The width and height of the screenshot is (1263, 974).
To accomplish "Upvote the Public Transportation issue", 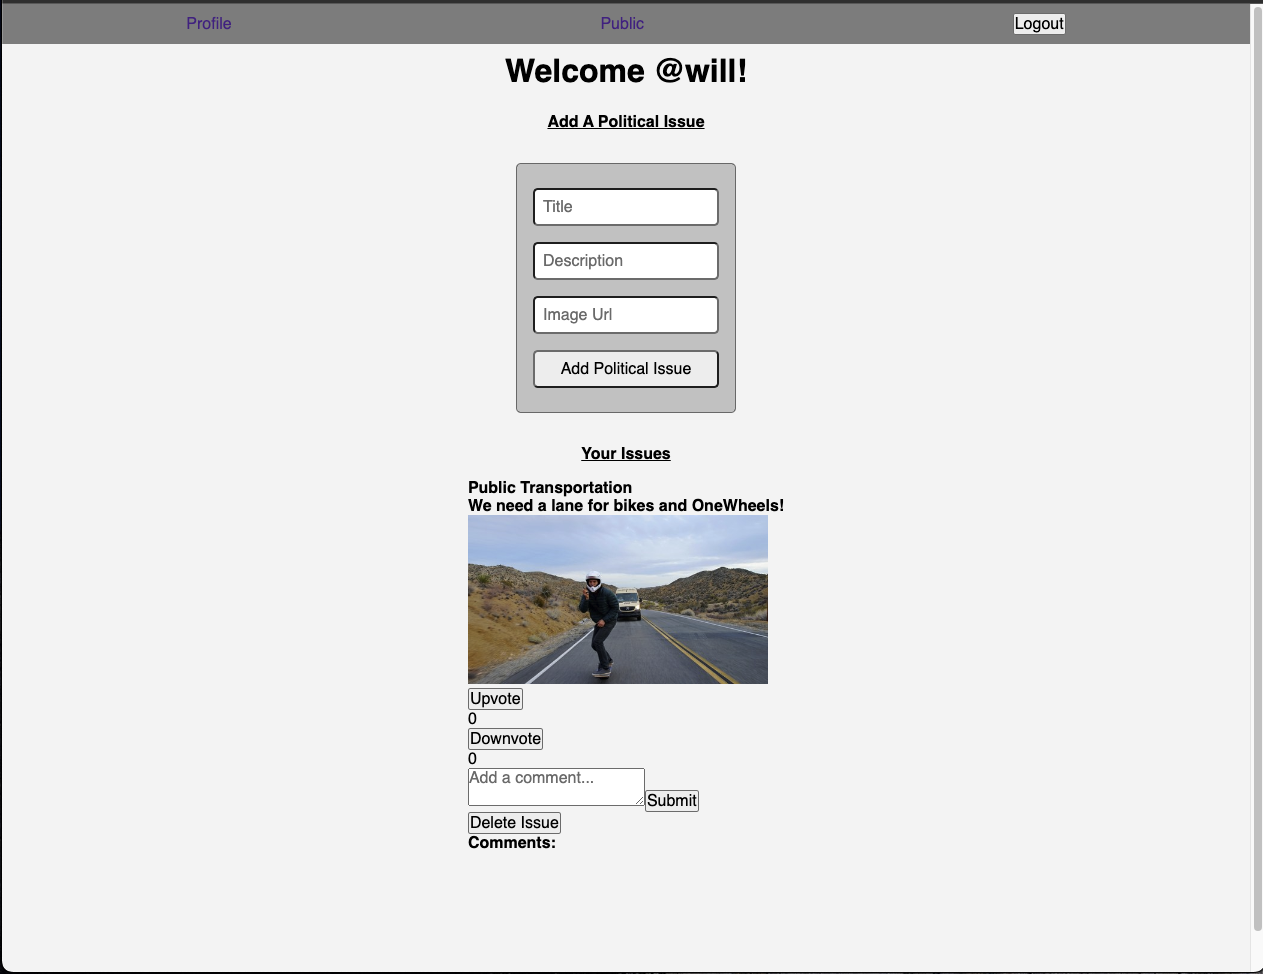I will (x=494, y=699).
